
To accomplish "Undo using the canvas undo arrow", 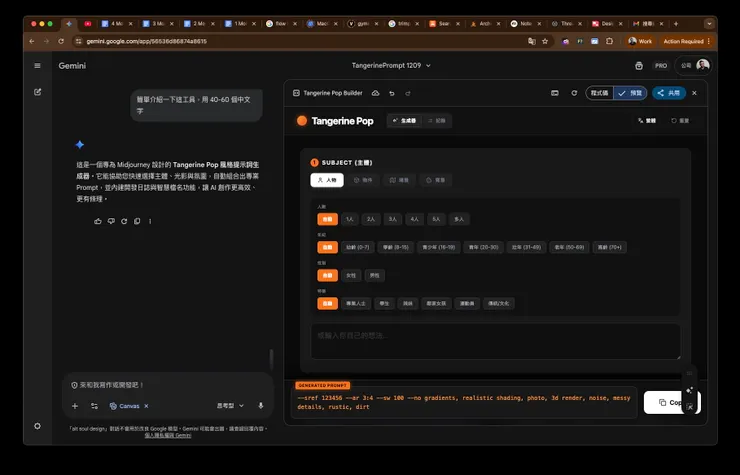I will point(392,93).
